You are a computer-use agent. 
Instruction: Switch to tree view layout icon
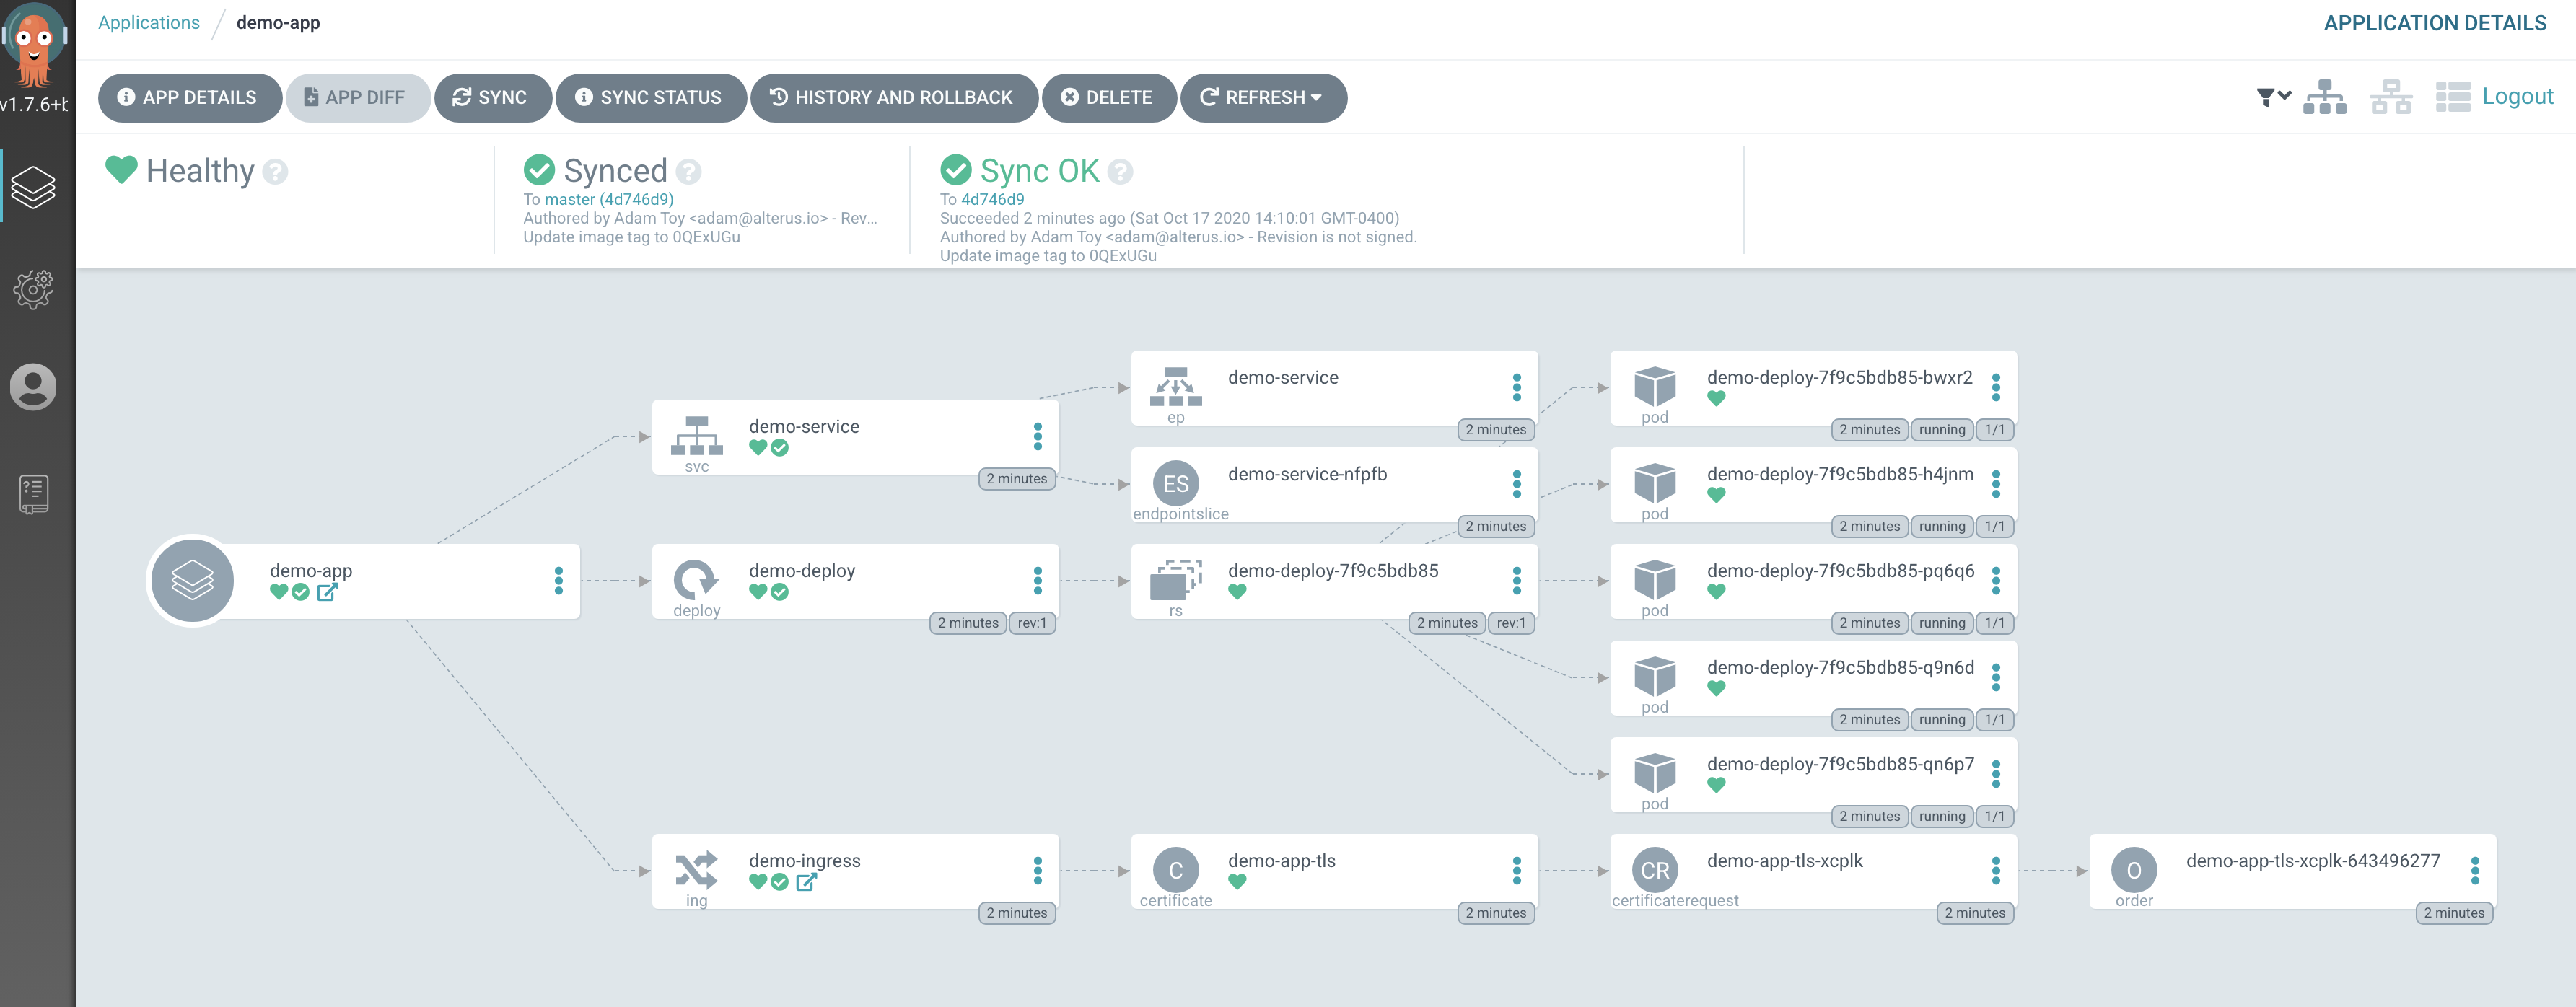tap(2324, 97)
